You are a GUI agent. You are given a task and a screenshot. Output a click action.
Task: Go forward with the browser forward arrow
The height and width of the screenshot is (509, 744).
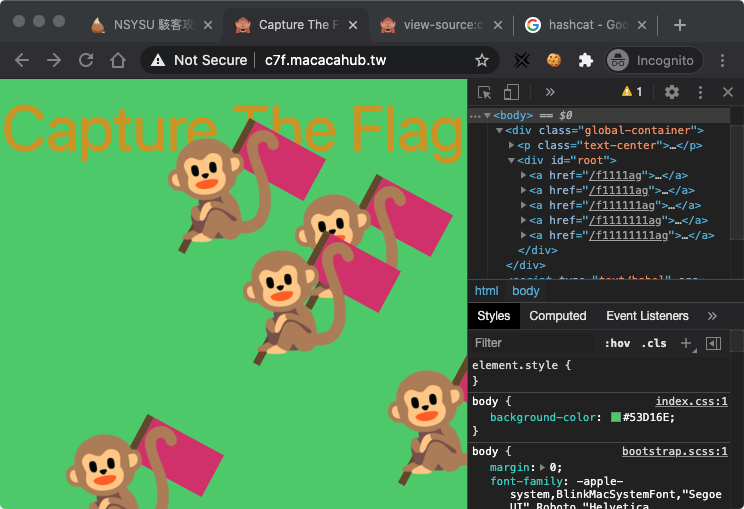(x=54, y=60)
